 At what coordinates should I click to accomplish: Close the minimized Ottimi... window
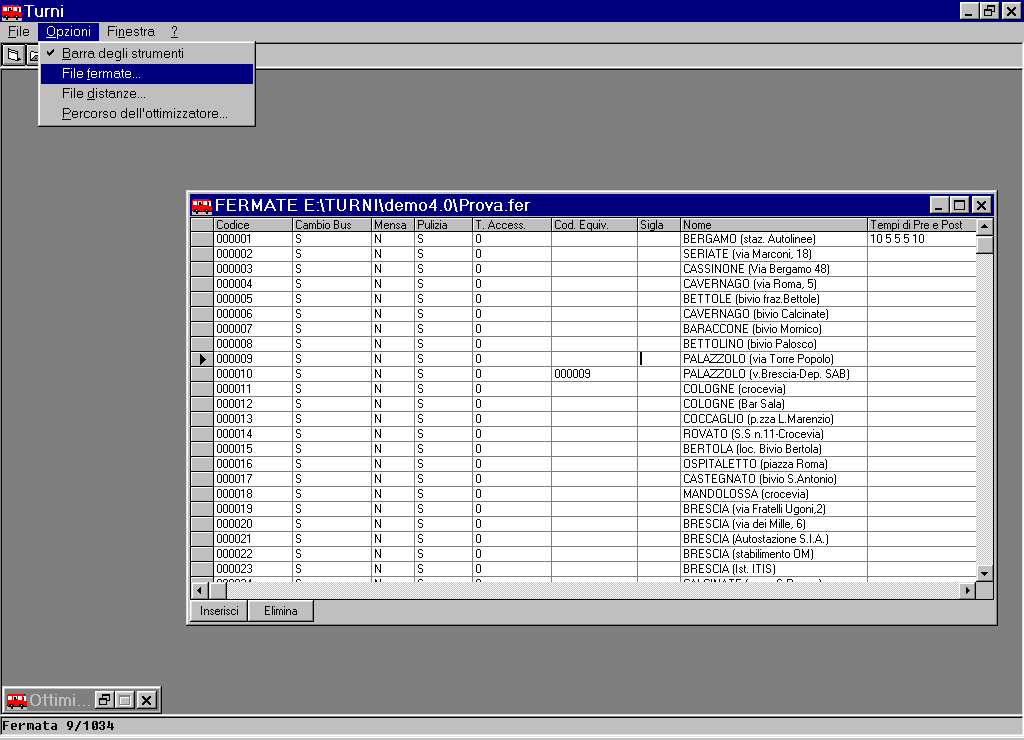click(147, 700)
